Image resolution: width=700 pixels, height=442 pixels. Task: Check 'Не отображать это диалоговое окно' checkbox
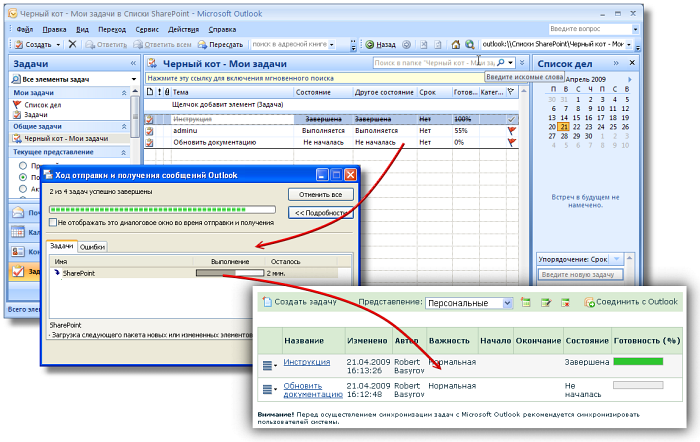coord(53,223)
